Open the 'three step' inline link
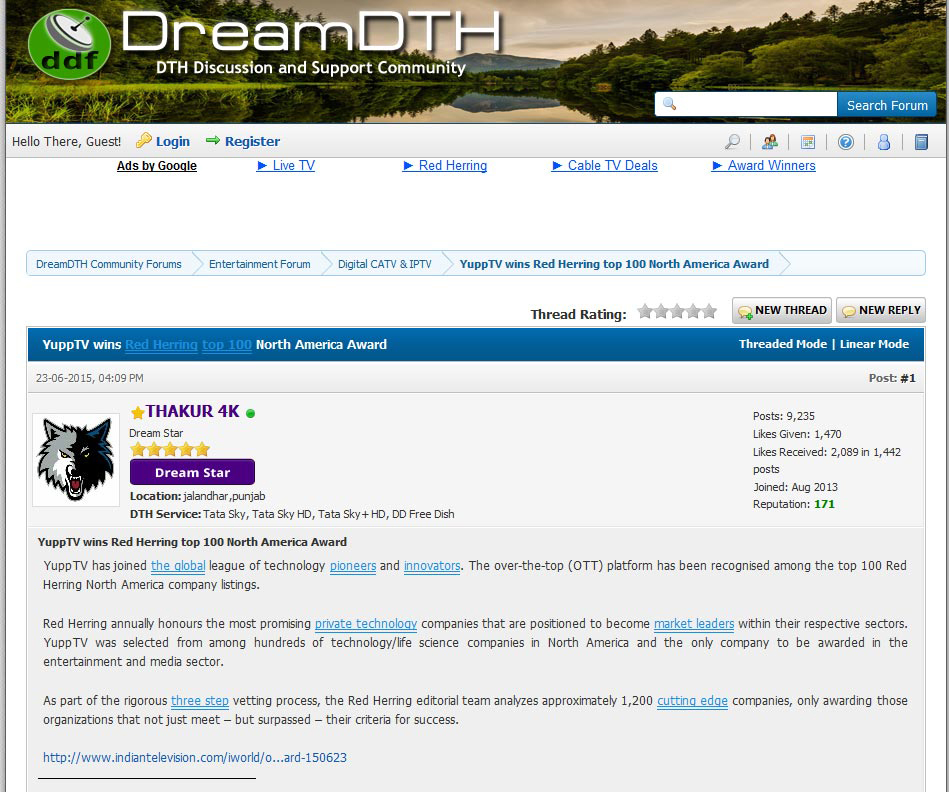The image size is (949, 792). 200,701
